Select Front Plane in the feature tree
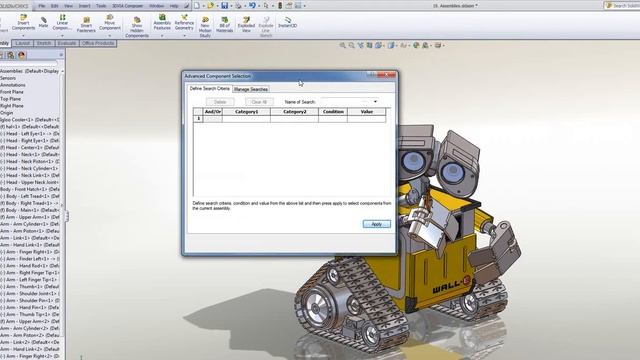640x360 pixels. point(12,92)
